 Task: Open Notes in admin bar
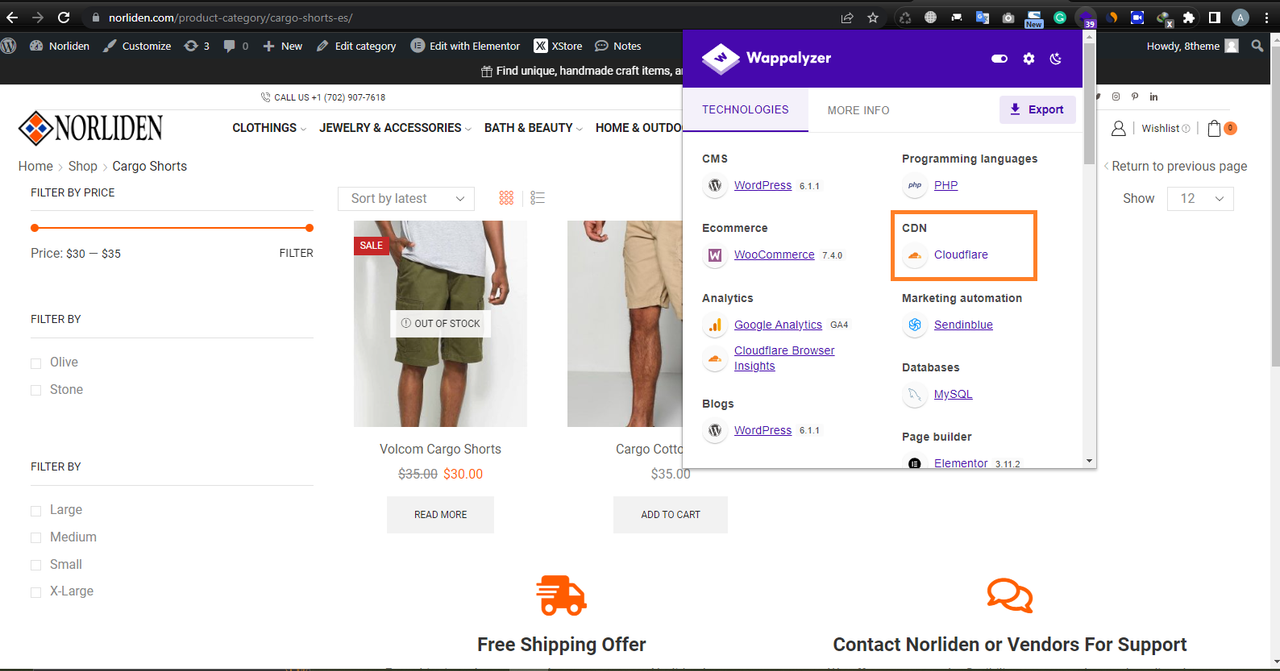coord(618,46)
